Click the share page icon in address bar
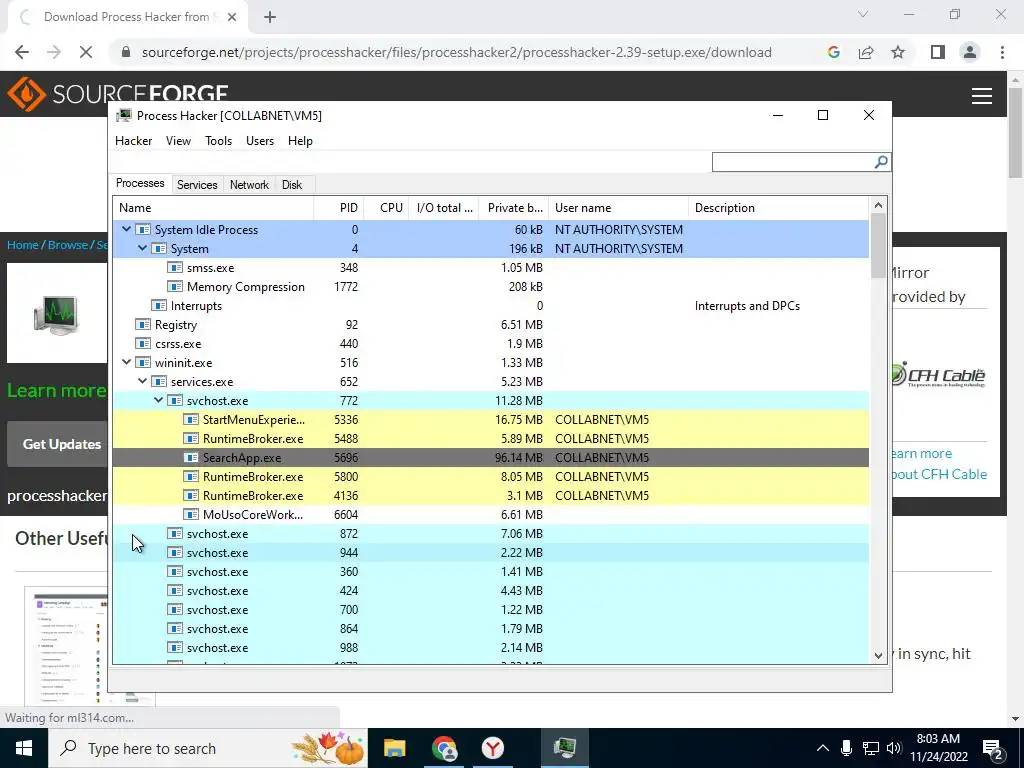Image resolution: width=1024 pixels, height=768 pixels. tap(866, 52)
